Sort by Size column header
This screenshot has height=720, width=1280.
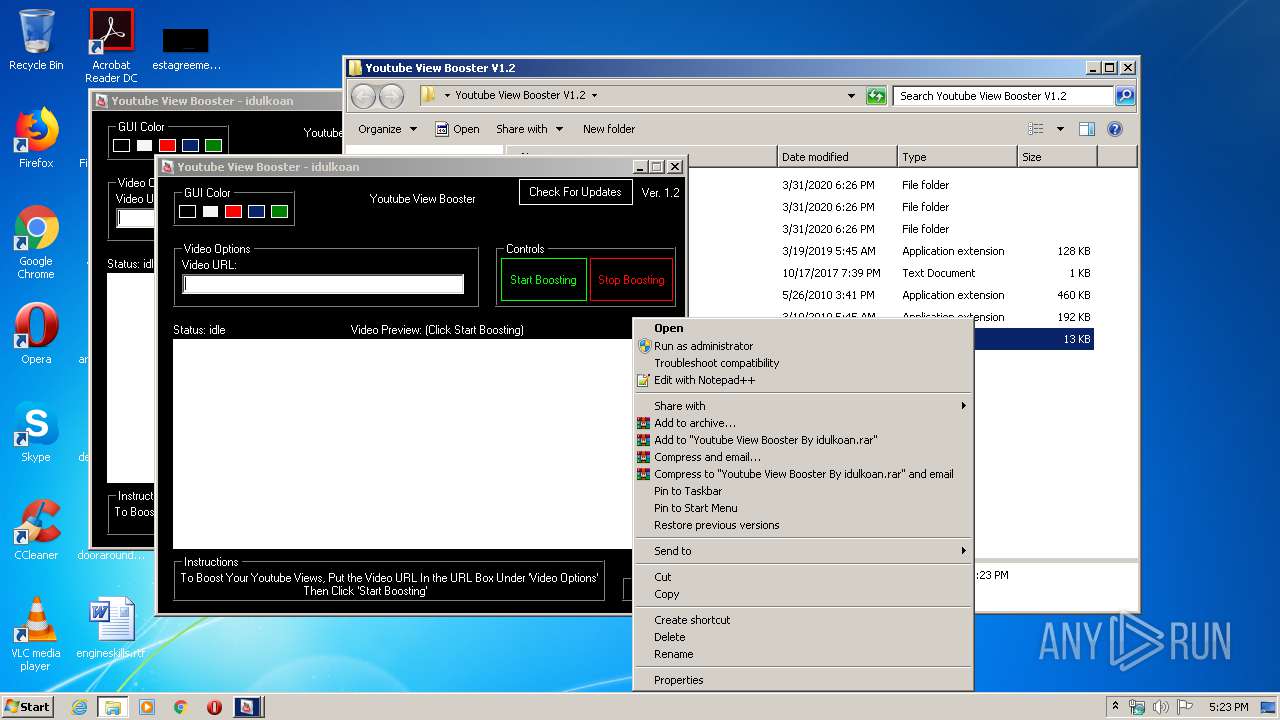pos(1057,157)
